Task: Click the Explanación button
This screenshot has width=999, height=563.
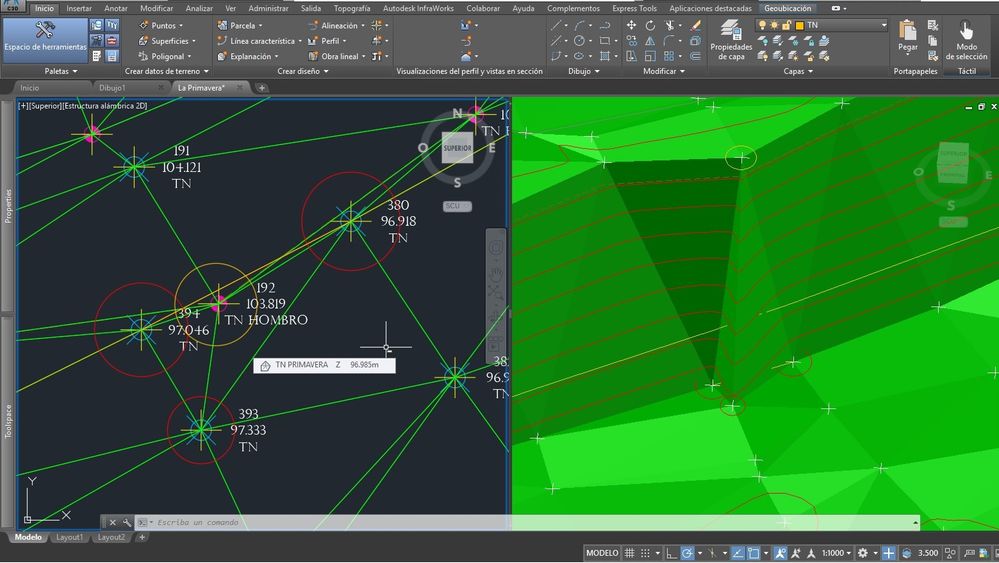Action: [247, 56]
